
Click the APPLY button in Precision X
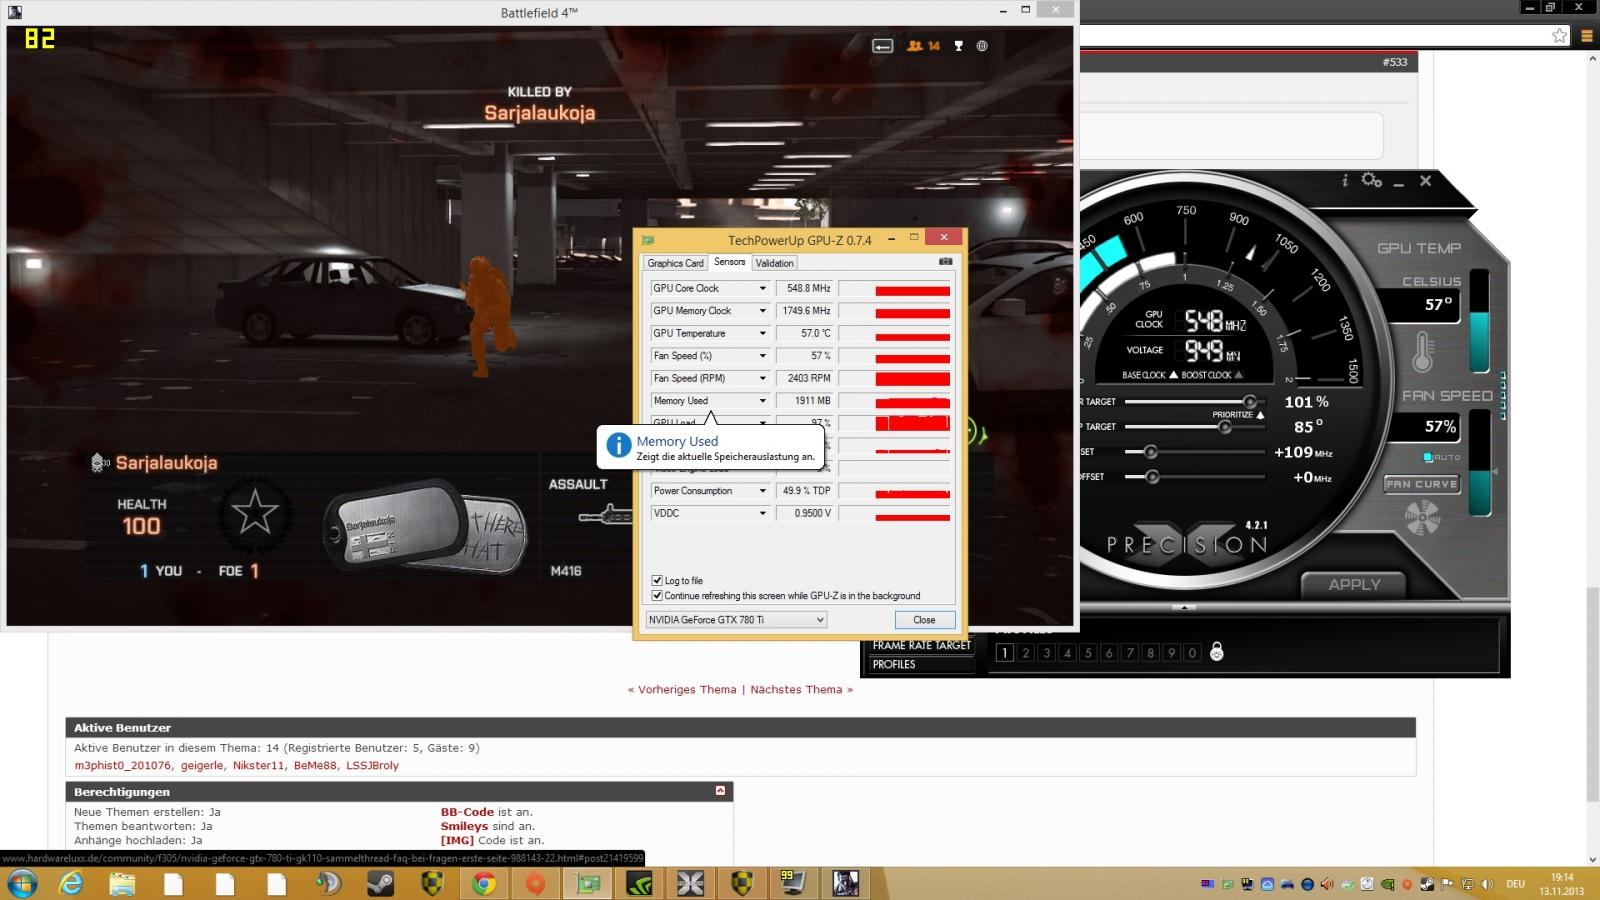pyautogui.click(x=1354, y=585)
